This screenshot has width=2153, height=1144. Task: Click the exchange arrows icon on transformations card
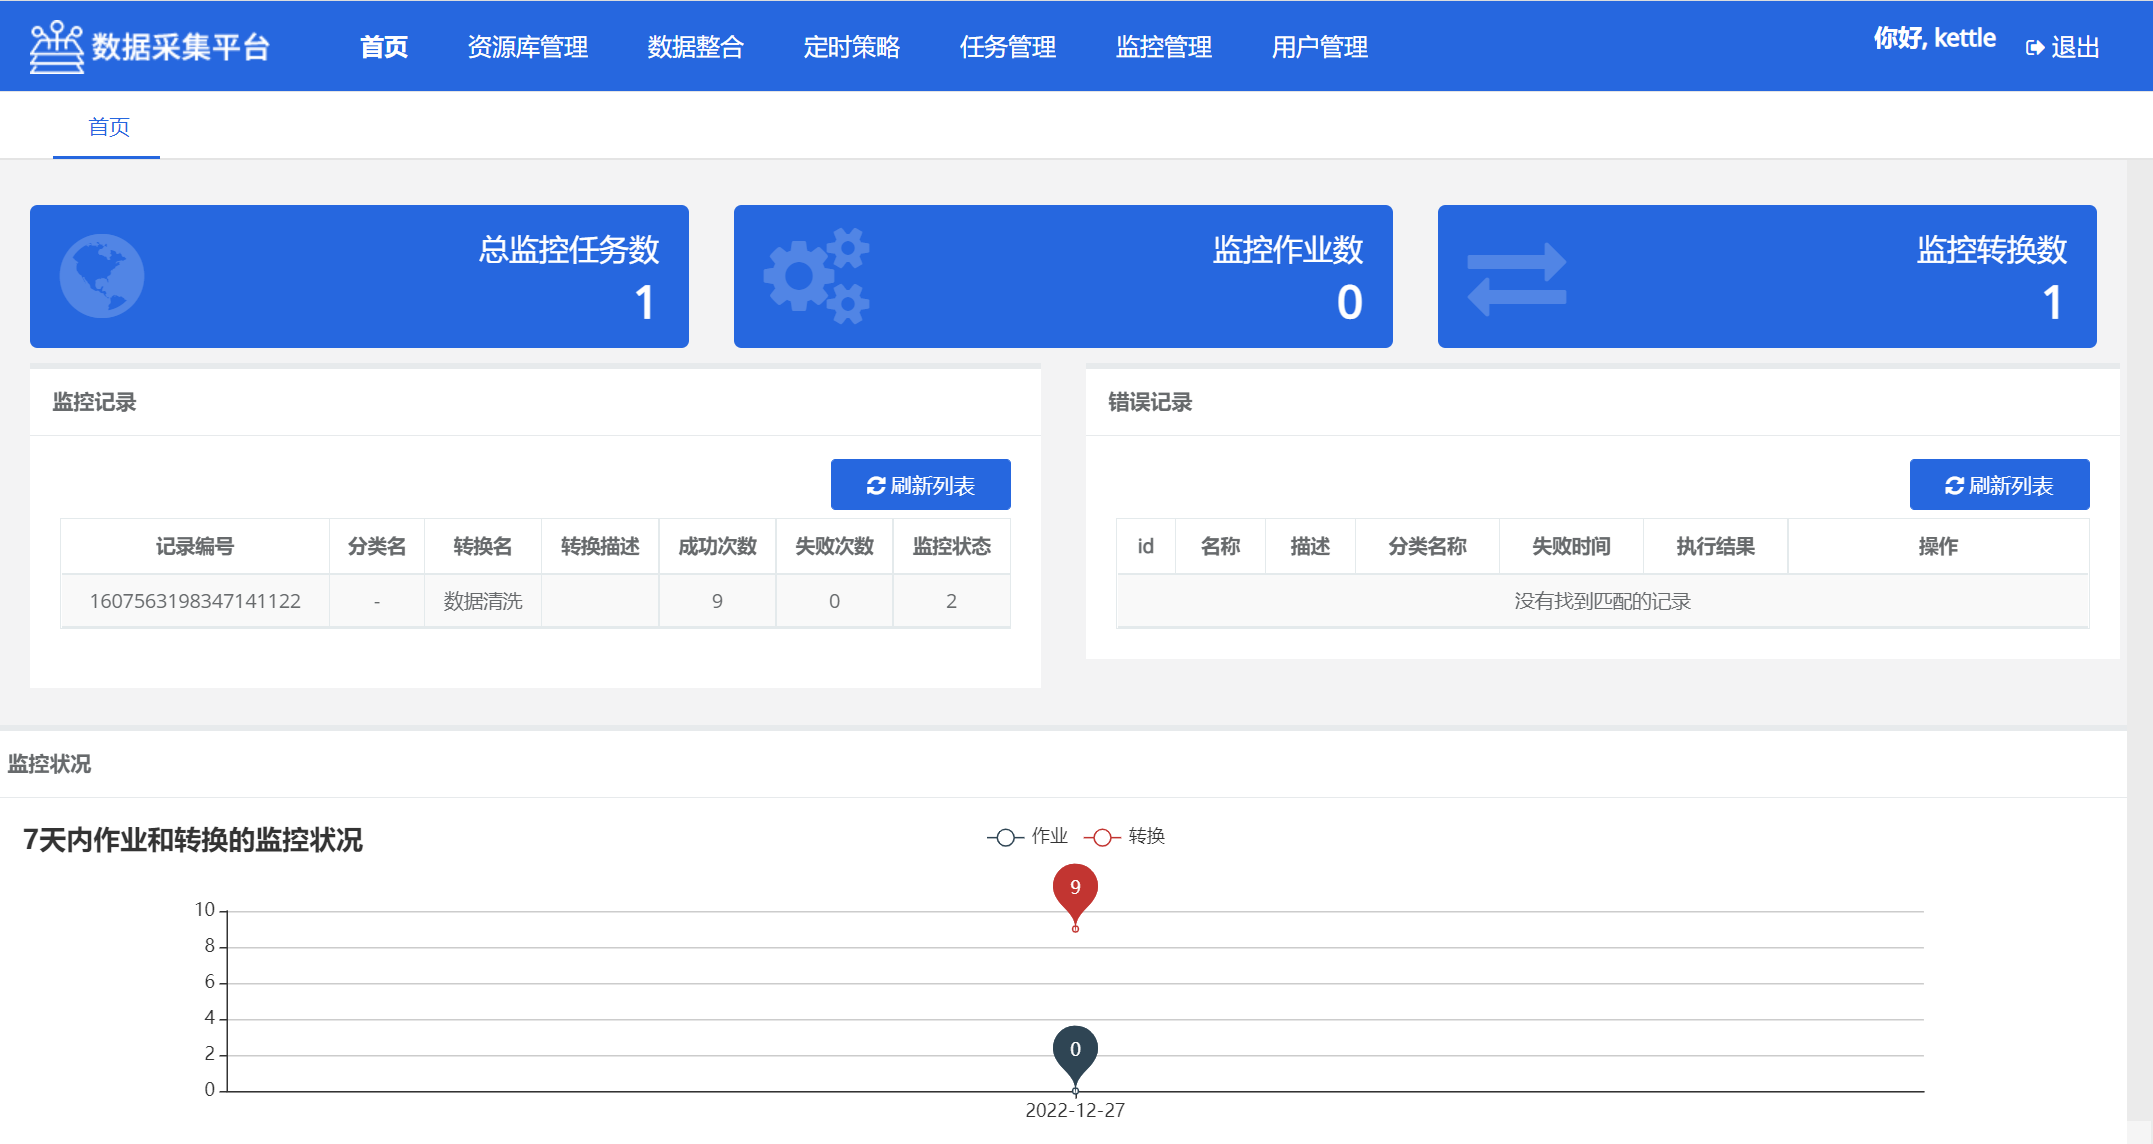click(x=1516, y=279)
